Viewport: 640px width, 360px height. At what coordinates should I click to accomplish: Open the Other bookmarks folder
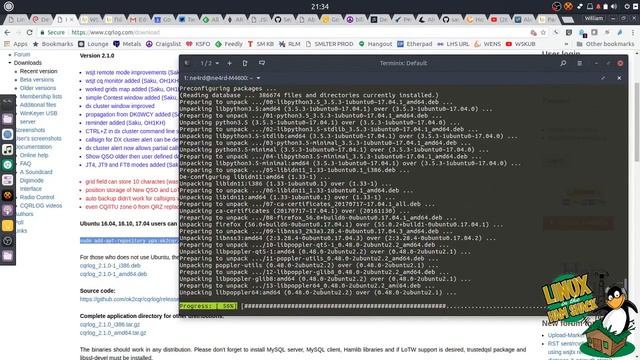click(605, 44)
